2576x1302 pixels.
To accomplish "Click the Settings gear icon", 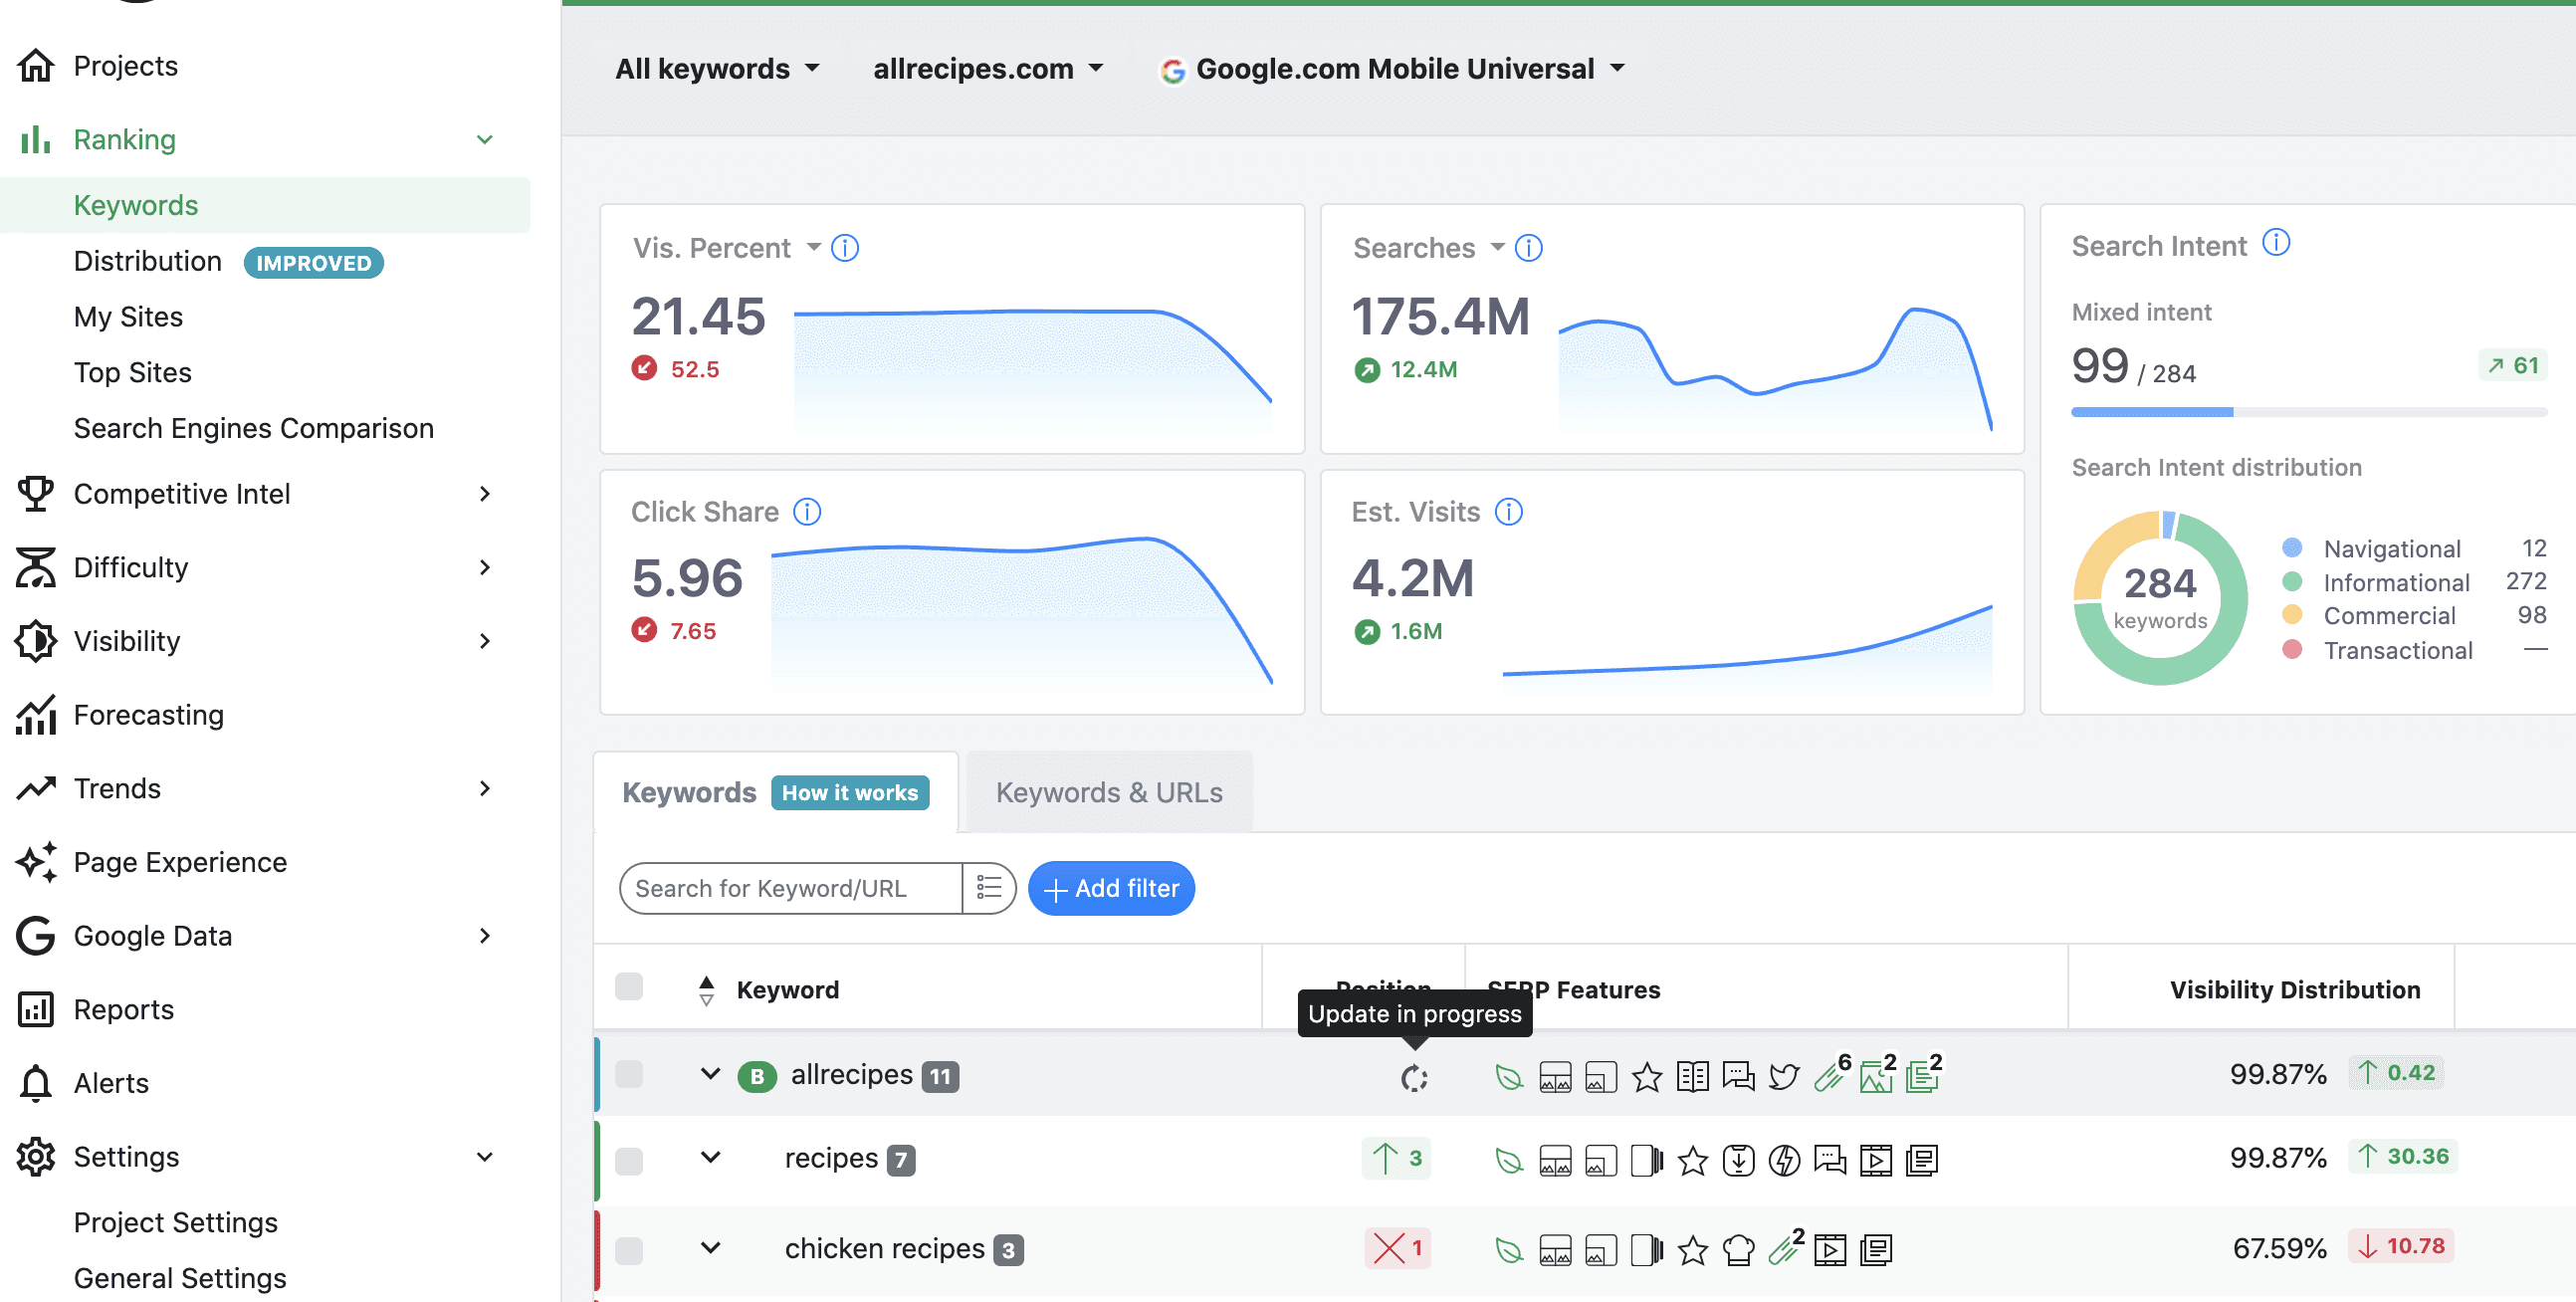I will [36, 1157].
